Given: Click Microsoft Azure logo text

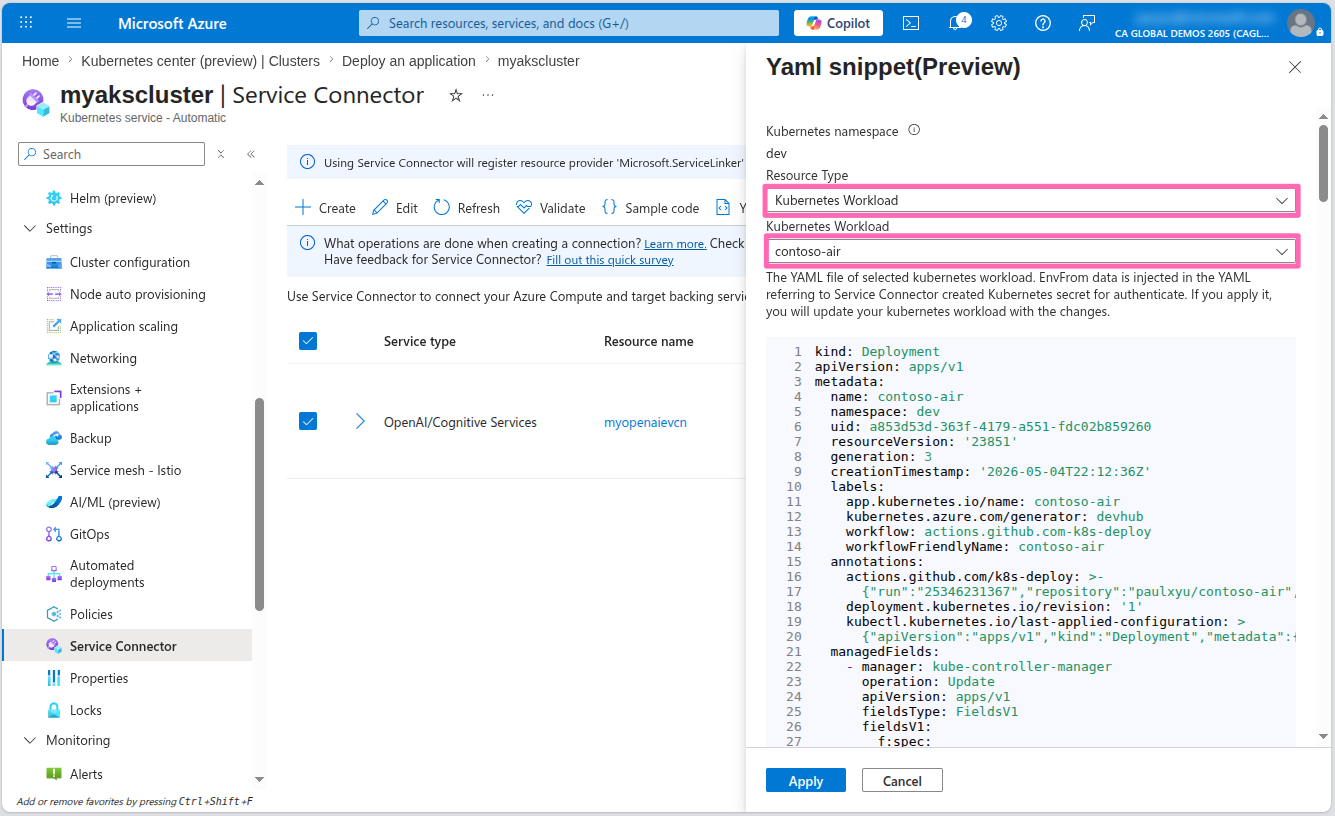Looking at the screenshot, I should [172, 23].
